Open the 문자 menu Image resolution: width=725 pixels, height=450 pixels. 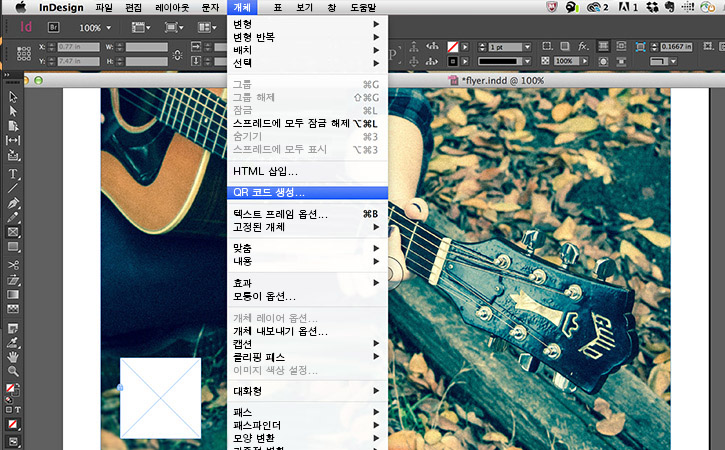[210, 7]
